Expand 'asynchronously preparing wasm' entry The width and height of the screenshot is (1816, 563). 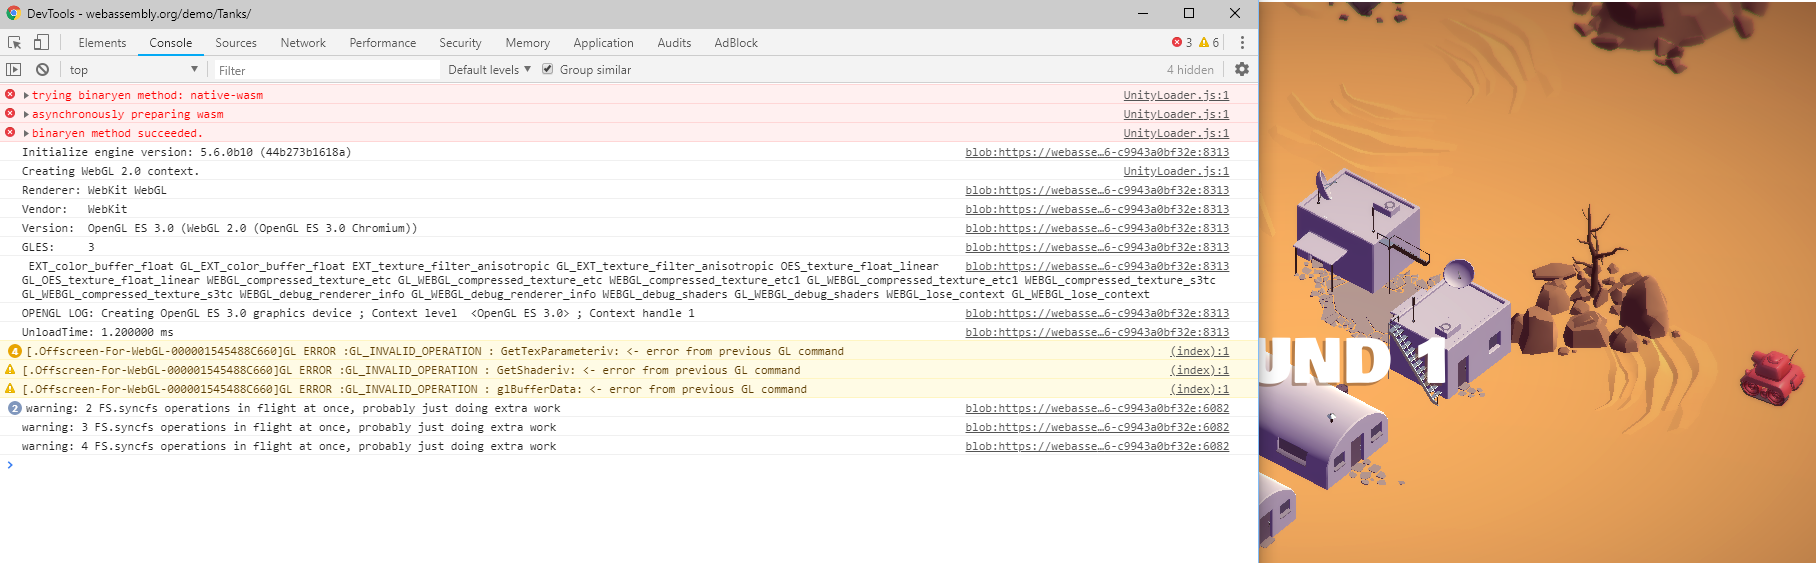[x=26, y=114]
